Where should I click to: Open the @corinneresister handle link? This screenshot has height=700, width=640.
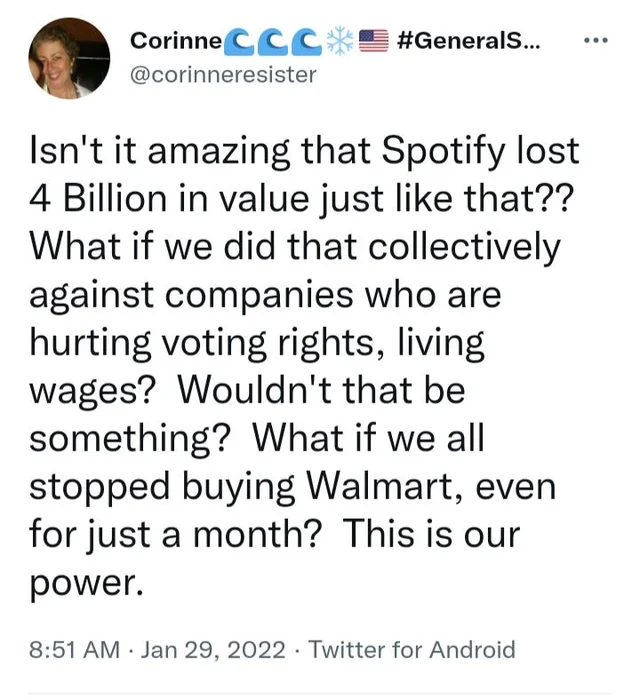223,73
